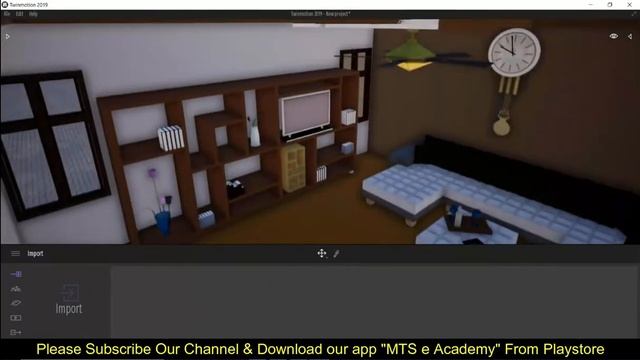
Task: Click the TV screen in the viewport
Action: tap(305, 113)
